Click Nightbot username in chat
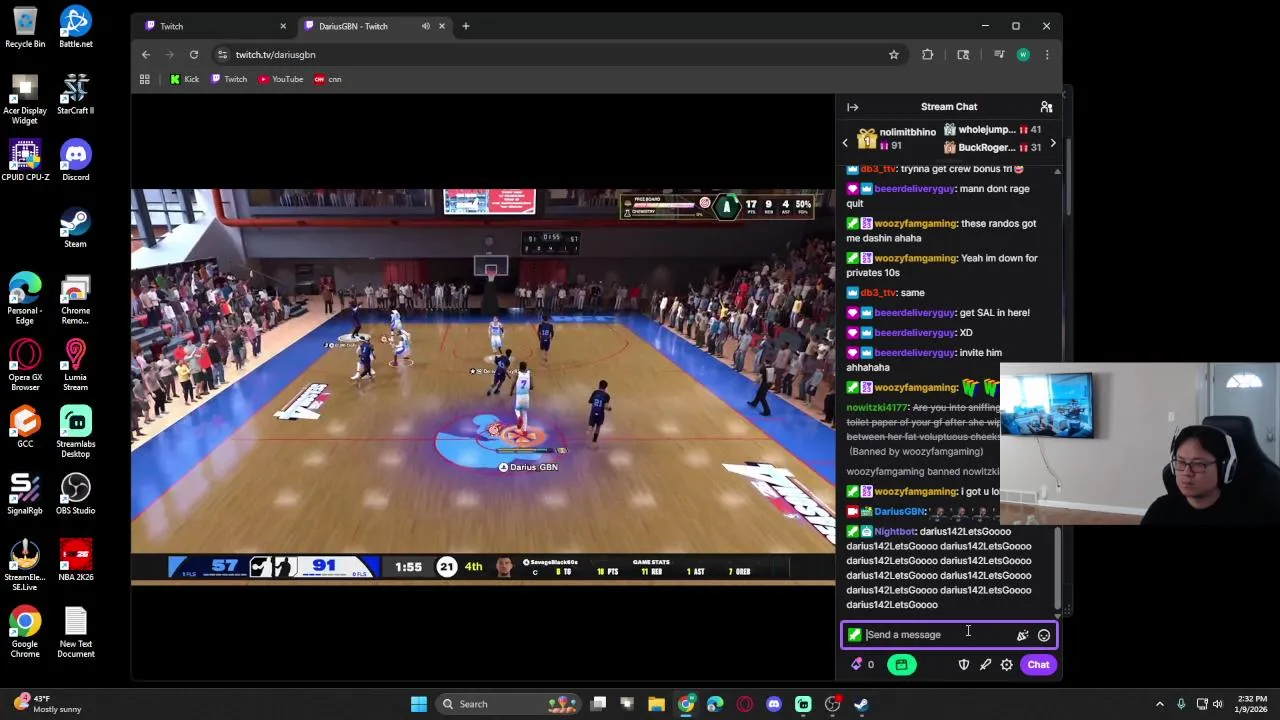 point(894,532)
